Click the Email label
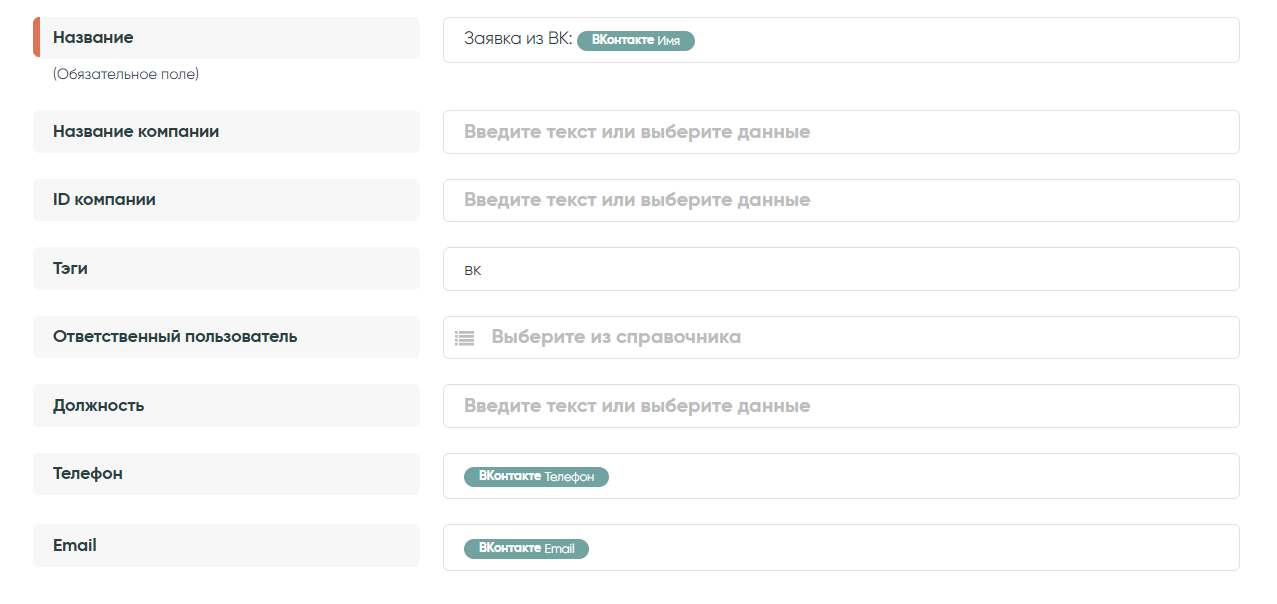Viewport: 1277px width, 604px height. tap(75, 545)
